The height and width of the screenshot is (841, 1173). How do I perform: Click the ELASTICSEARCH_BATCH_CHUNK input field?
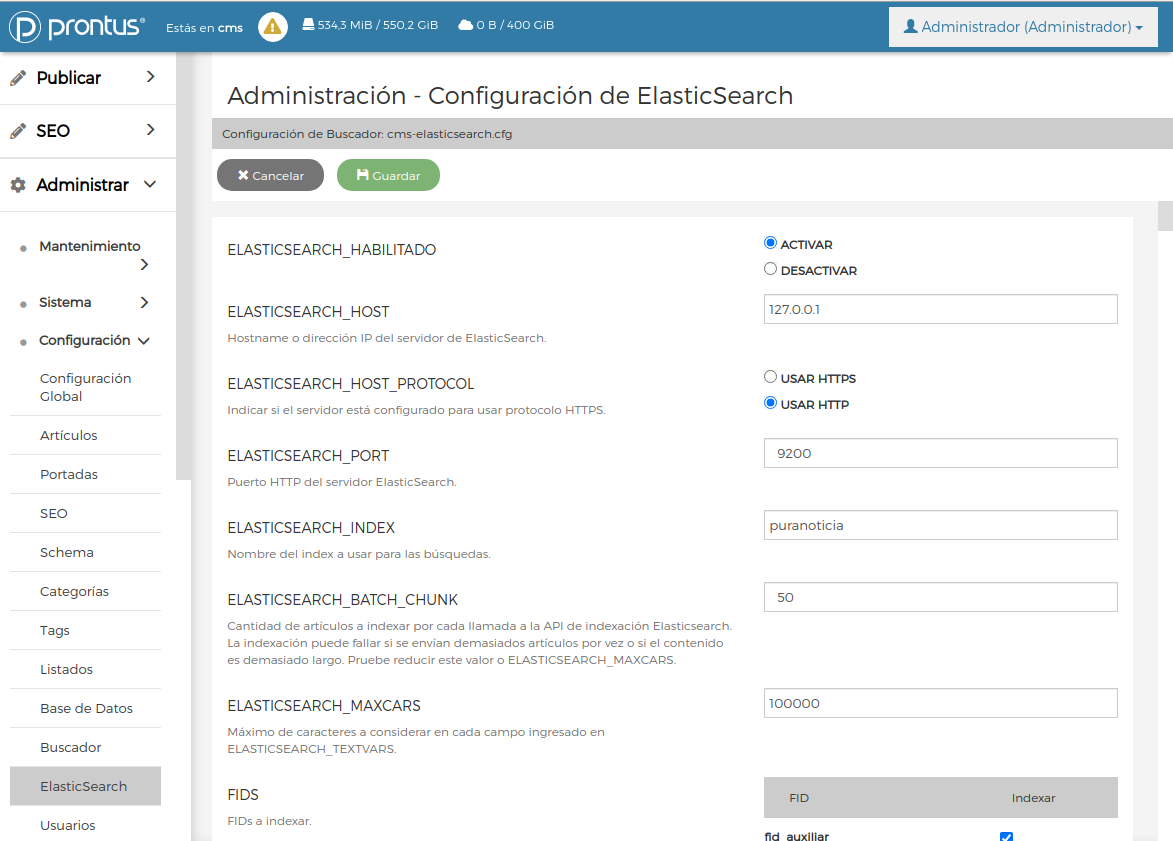click(x=940, y=597)
